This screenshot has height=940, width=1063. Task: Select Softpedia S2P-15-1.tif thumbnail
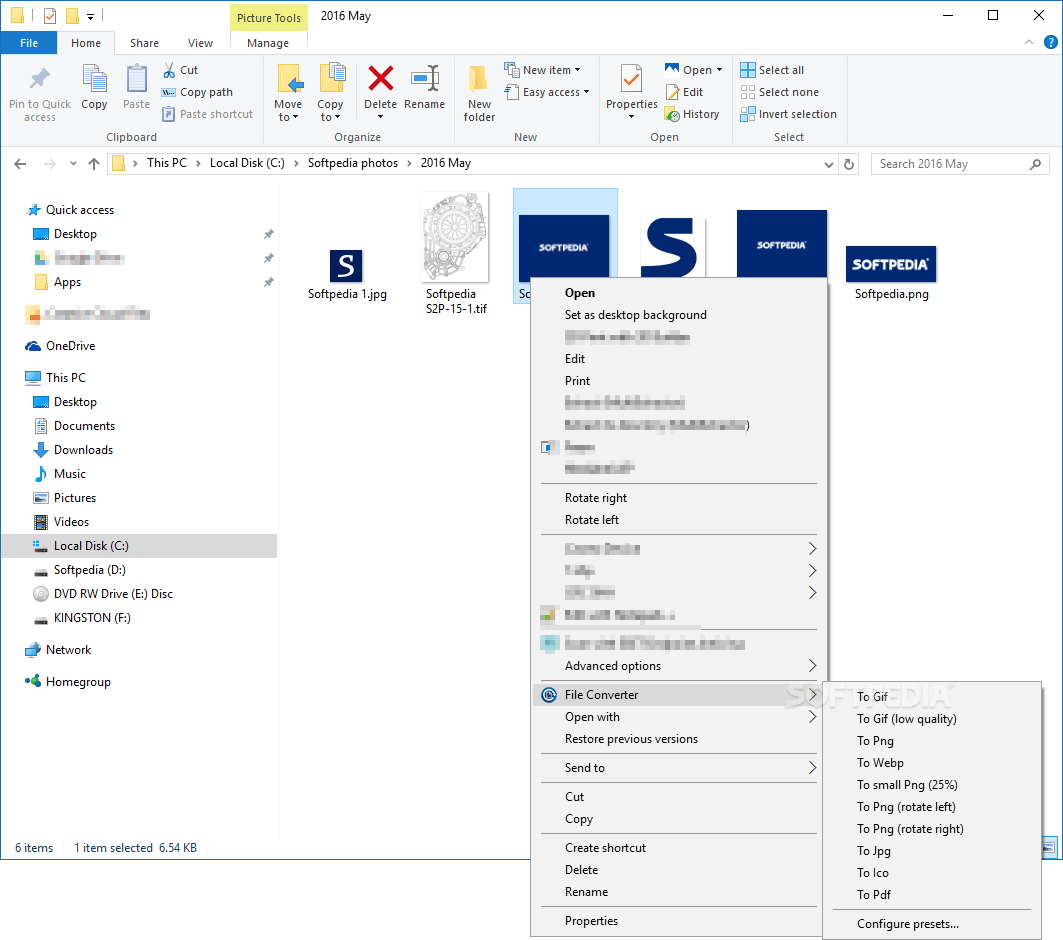coord(454,237)
